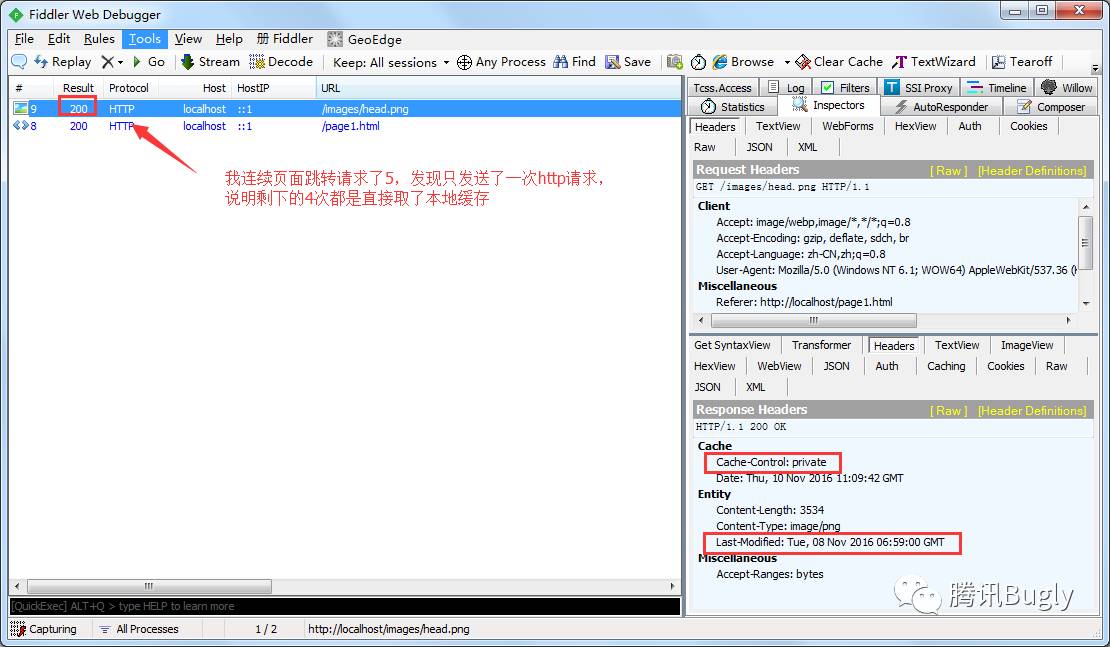Open response ImageView tab
Screen dimensions: 1110x647
(1026, 345)
